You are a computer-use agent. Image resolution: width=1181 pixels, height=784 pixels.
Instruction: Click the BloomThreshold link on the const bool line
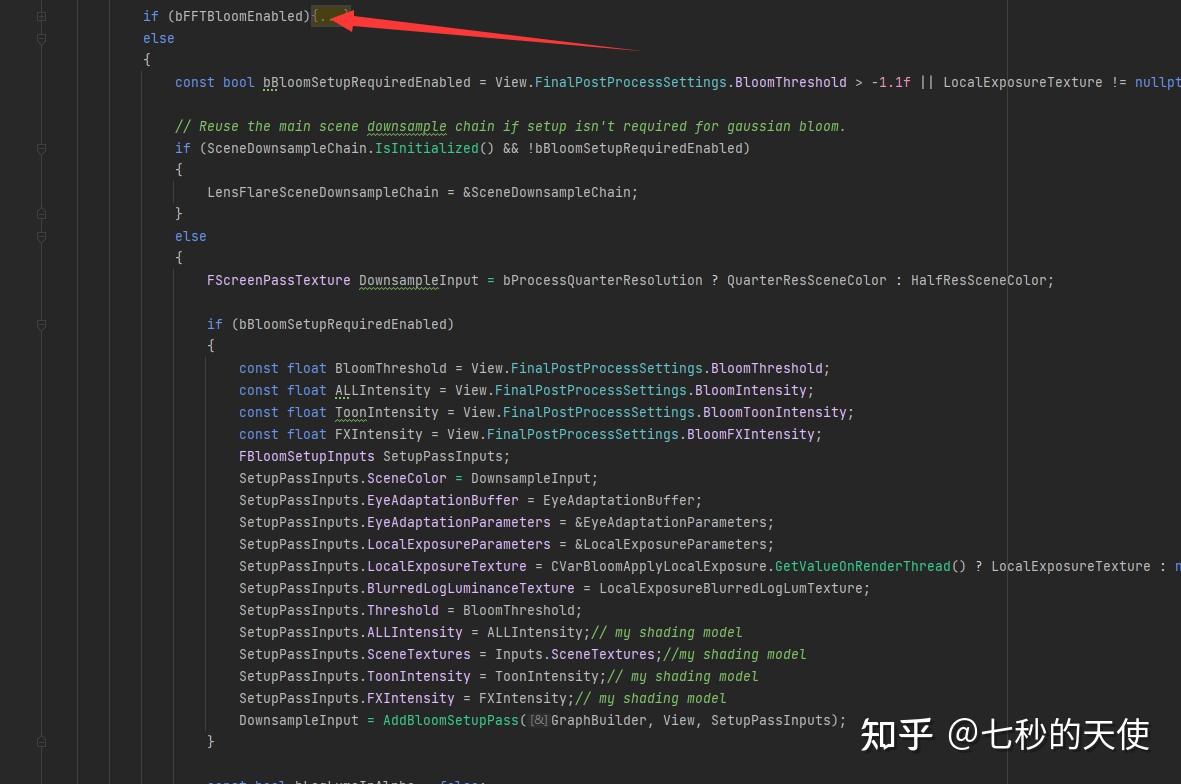(x=790, y=82)
